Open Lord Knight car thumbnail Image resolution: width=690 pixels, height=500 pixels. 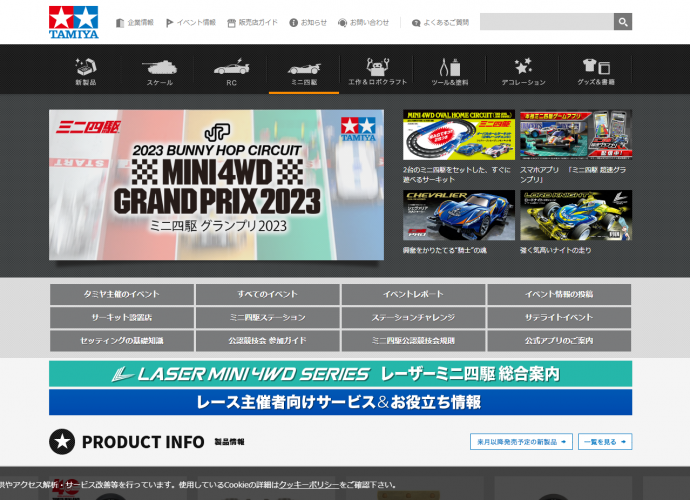[576, 215]
